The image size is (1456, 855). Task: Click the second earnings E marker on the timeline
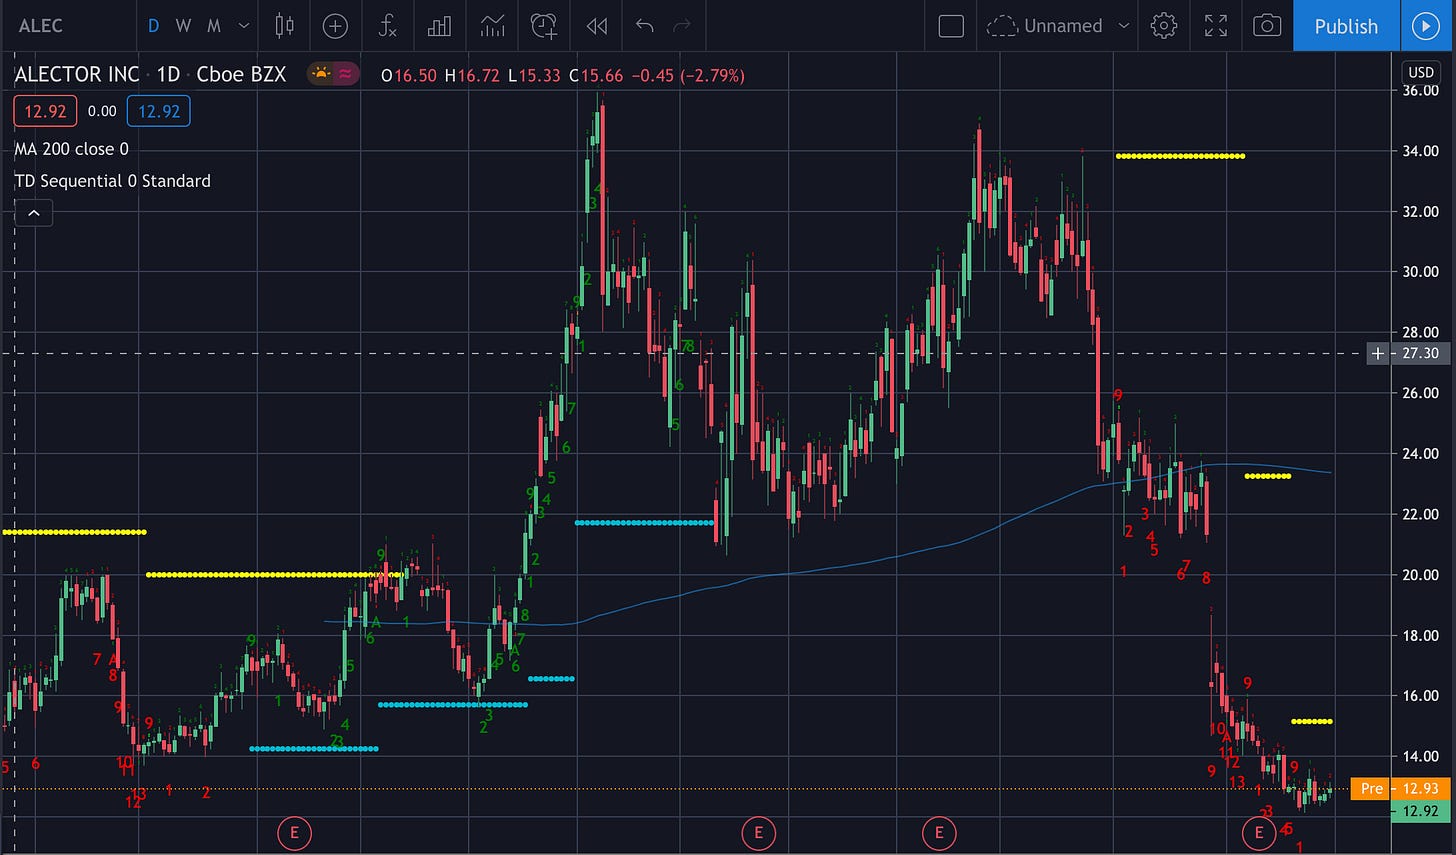758,832
